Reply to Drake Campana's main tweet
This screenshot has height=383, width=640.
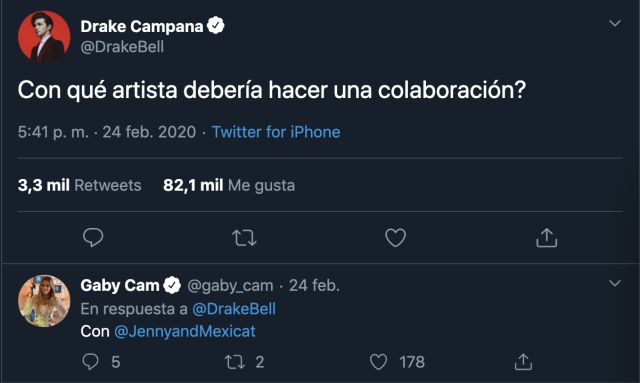point(93,238)
